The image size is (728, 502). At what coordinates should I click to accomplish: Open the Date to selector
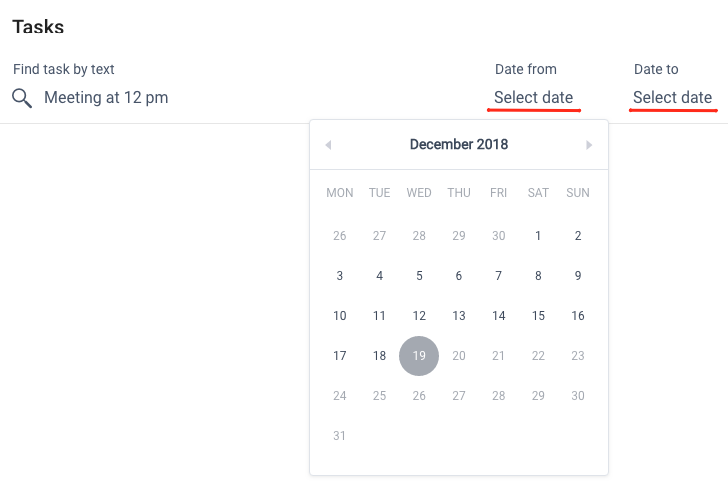coord(672,98)
